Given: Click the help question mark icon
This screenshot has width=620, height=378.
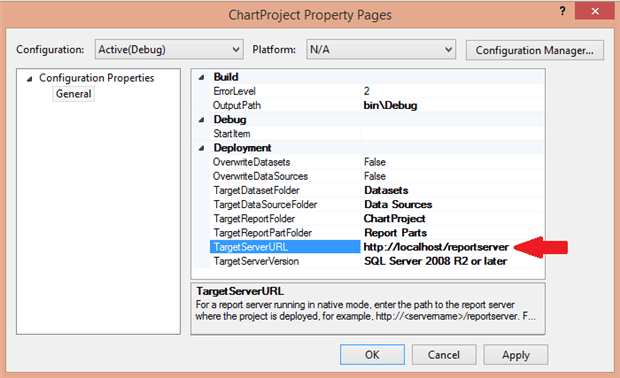Looking at the screenshot, I should click(x=563, y=11).
